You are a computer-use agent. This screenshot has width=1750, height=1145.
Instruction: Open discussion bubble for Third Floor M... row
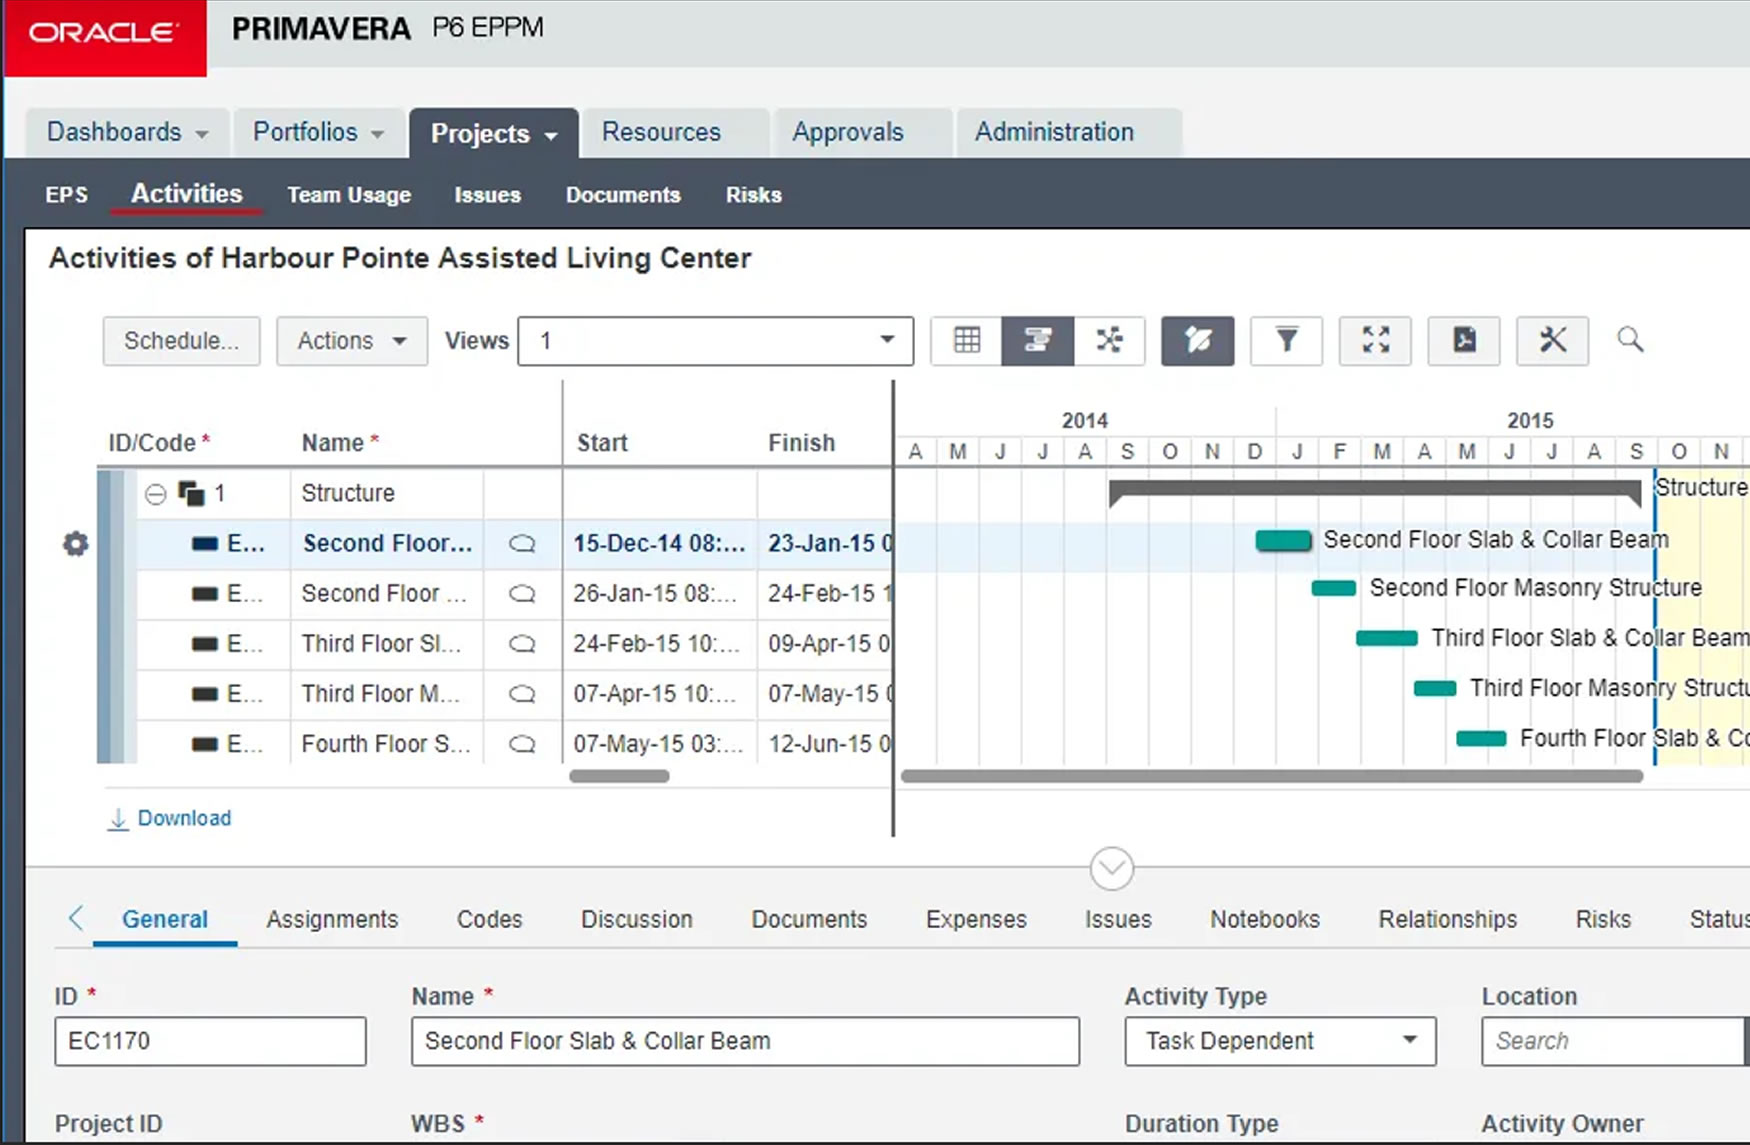click(x=522, y=694)
